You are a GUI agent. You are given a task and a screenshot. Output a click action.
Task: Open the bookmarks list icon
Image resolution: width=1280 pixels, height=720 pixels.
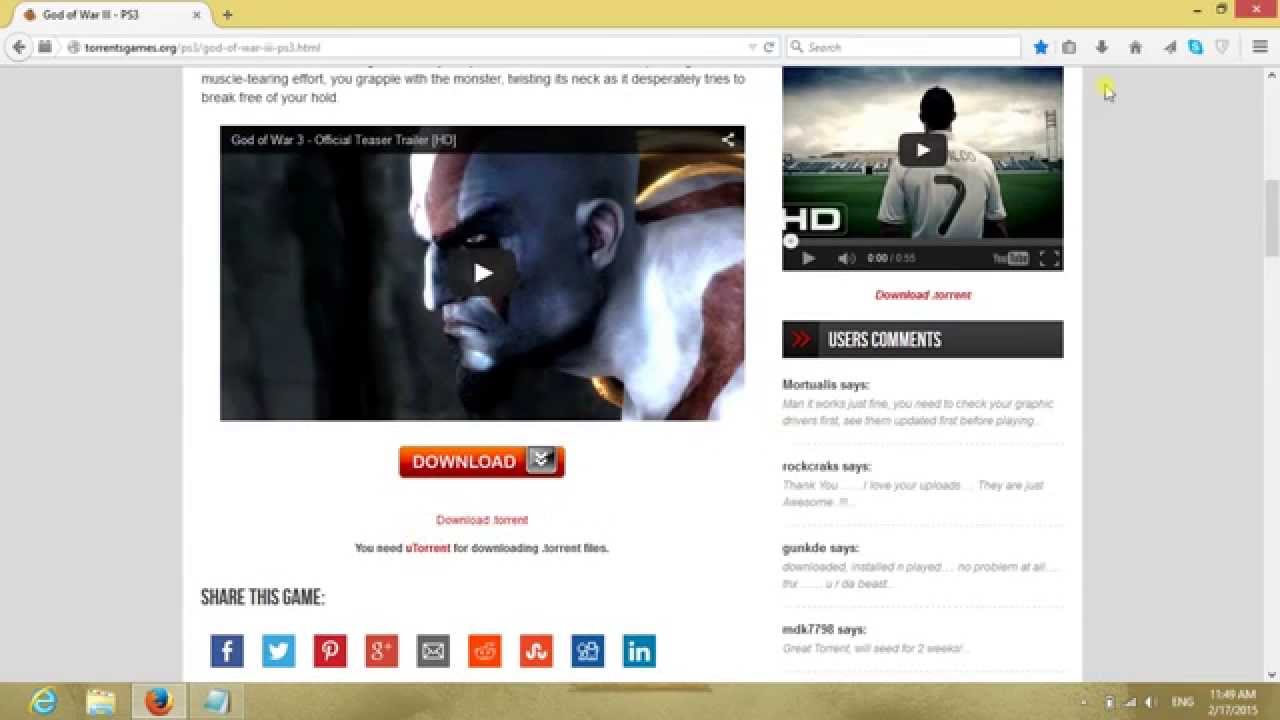point(1069,47)
